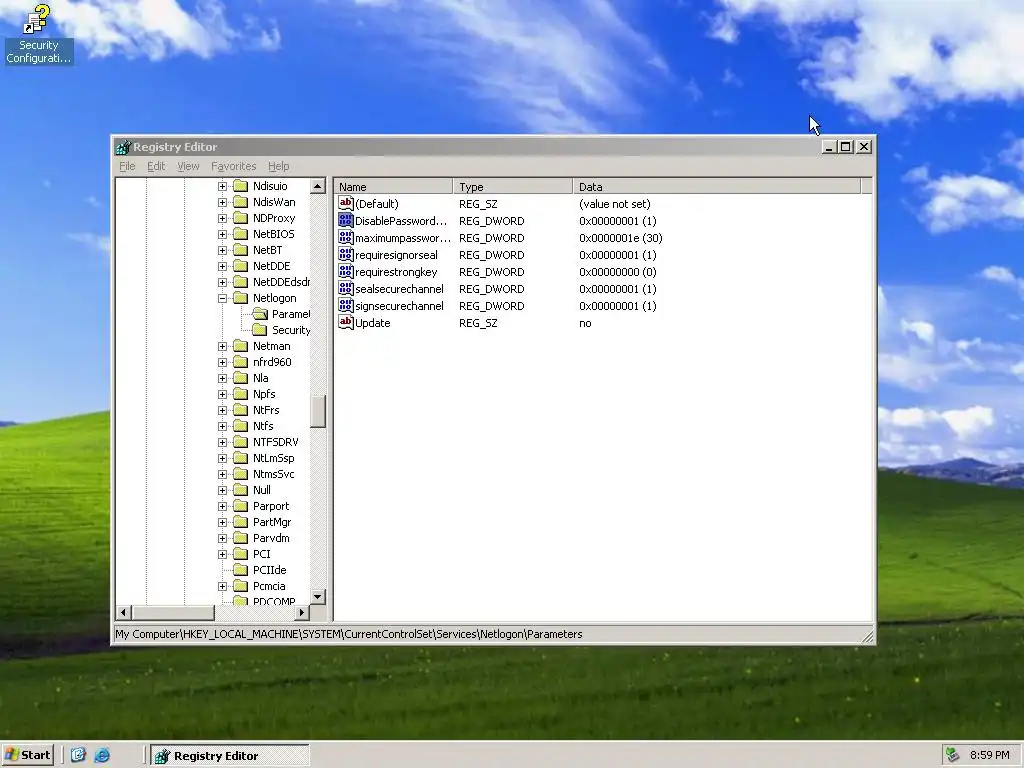Select the NetDDEdsdm key
The height and width of the screenshot is (768, 1024).
(x=281, y=282)
